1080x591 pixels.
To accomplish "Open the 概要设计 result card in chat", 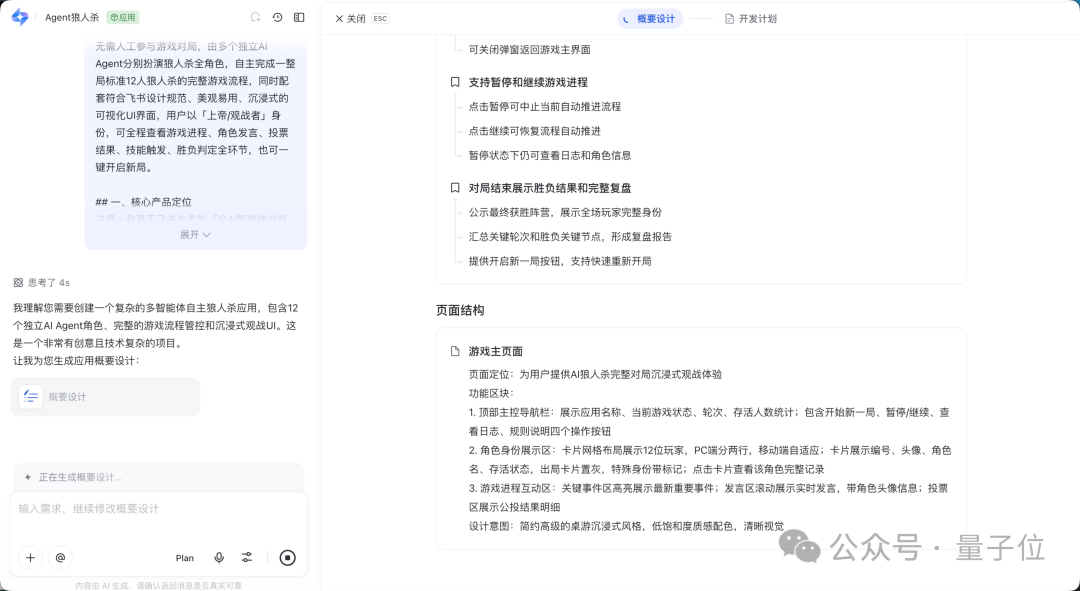I will 105,397.
